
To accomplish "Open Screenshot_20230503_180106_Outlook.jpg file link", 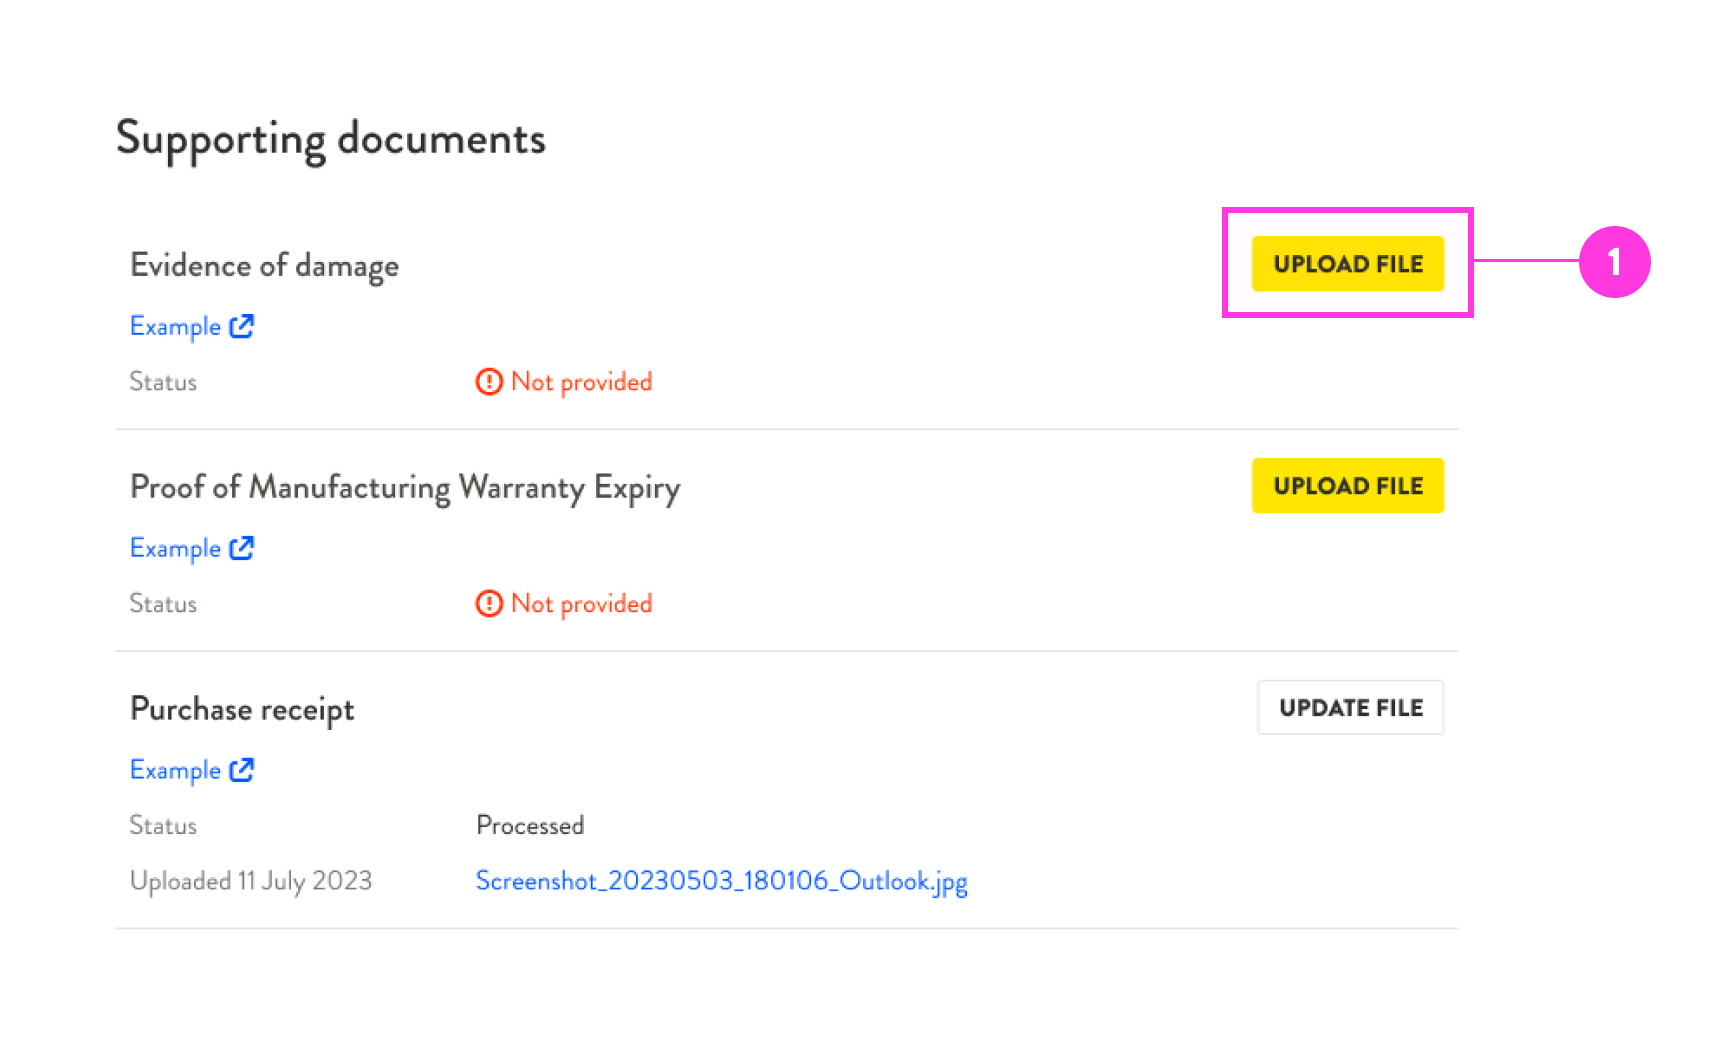I will 721,881.
